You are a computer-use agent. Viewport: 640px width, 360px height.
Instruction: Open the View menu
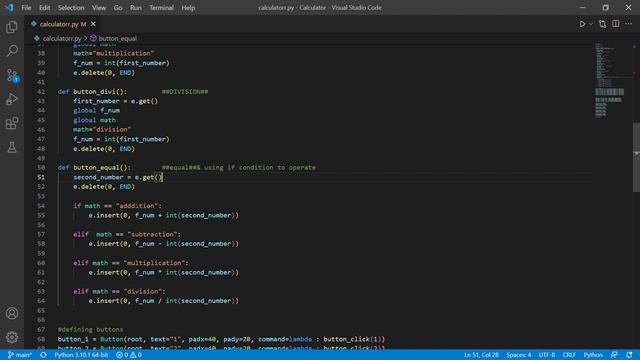pyautogui.click(x=99, y=8)
